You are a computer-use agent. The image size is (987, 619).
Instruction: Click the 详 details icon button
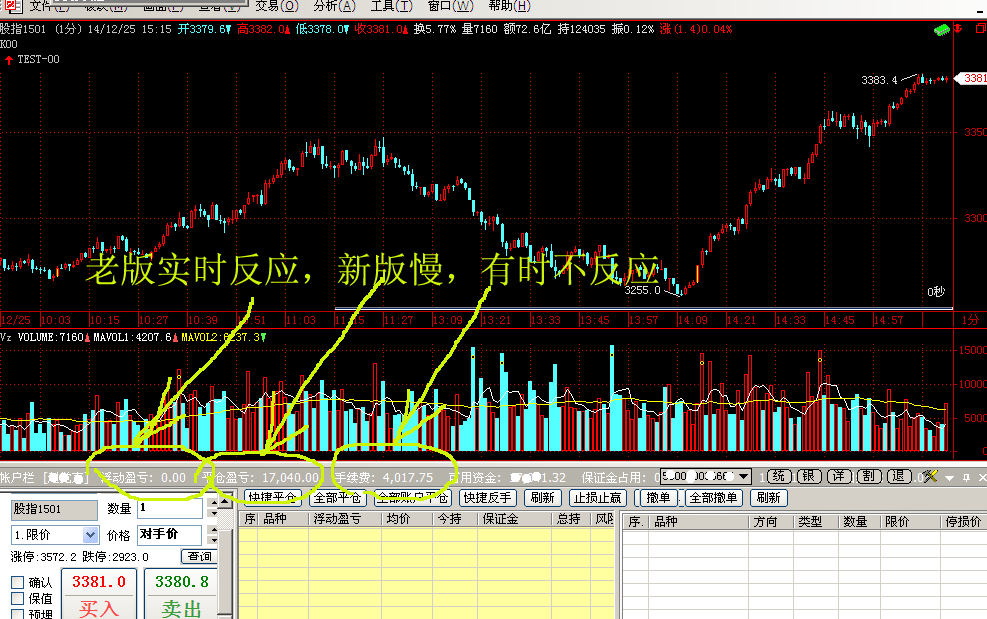click(x=840, y=477)
